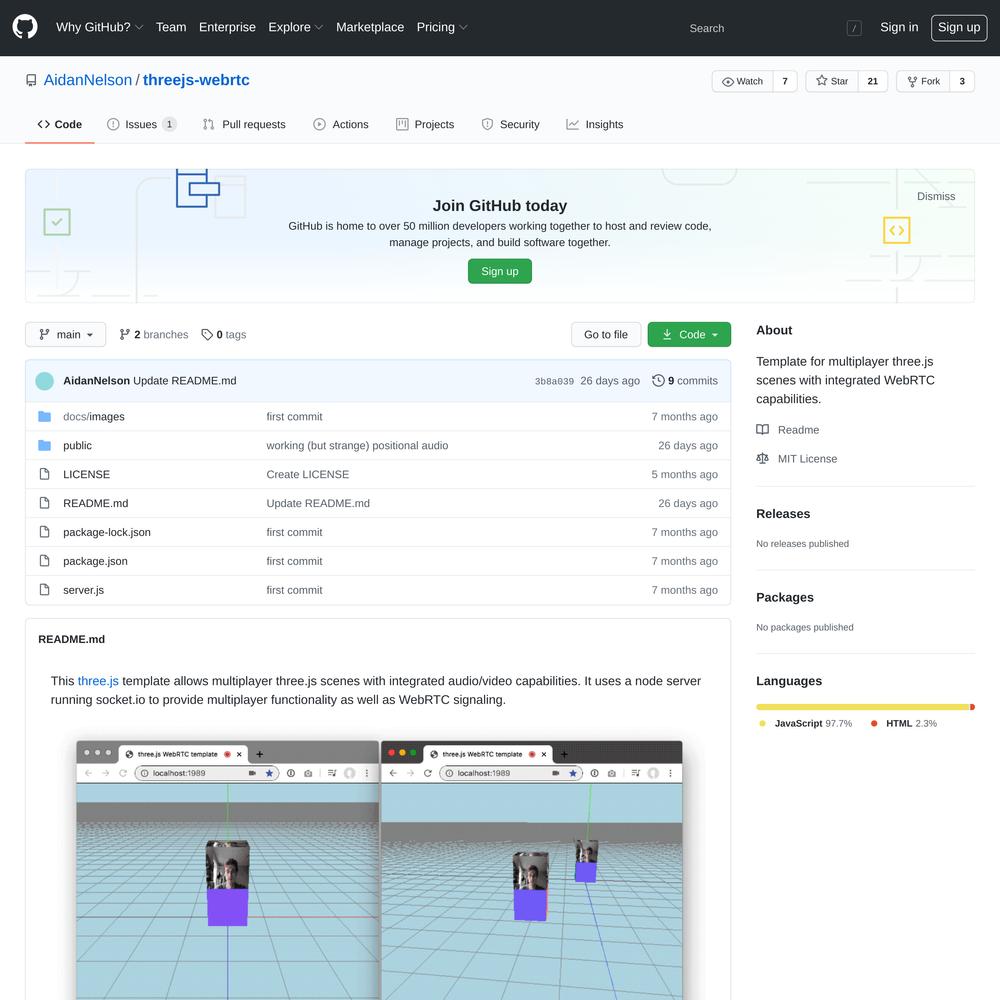
Task: Expand the green Code download dropdown
Action: (689, 334)
